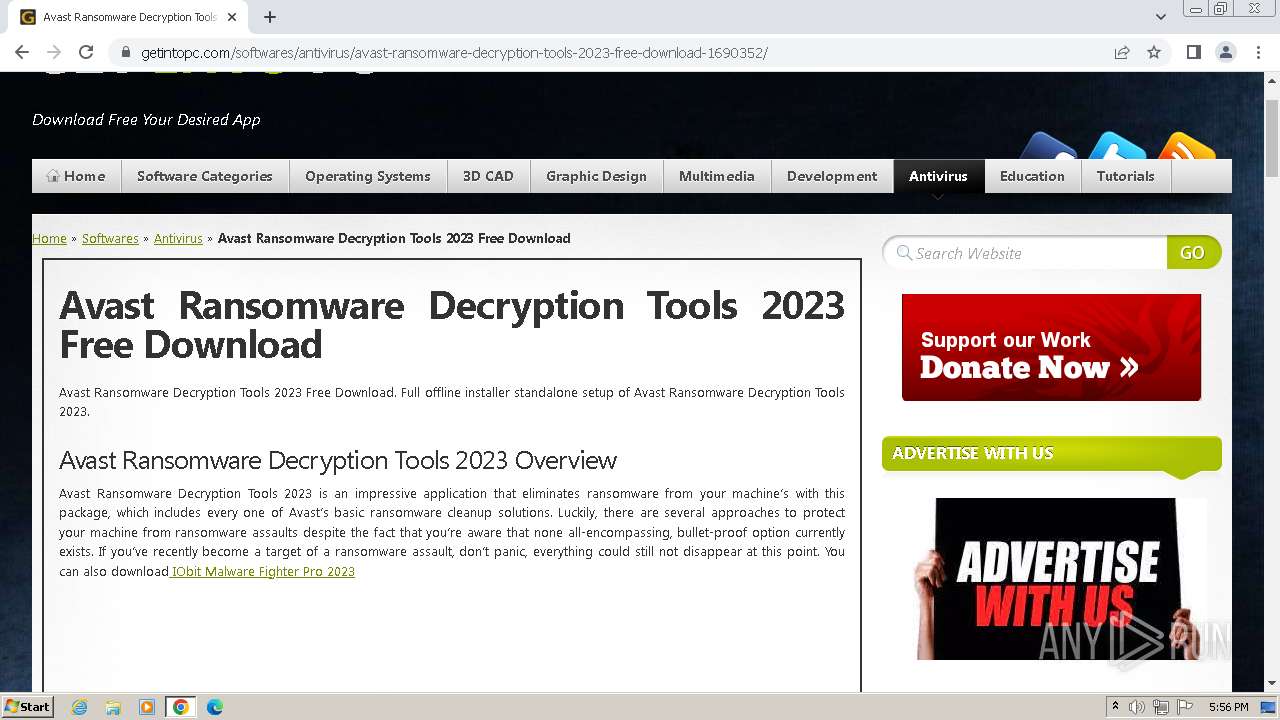Click the page scrollbar down arrow
Image resolution: width=1280 pixels, height=720 pixels.
click(x=1272, y=684)
